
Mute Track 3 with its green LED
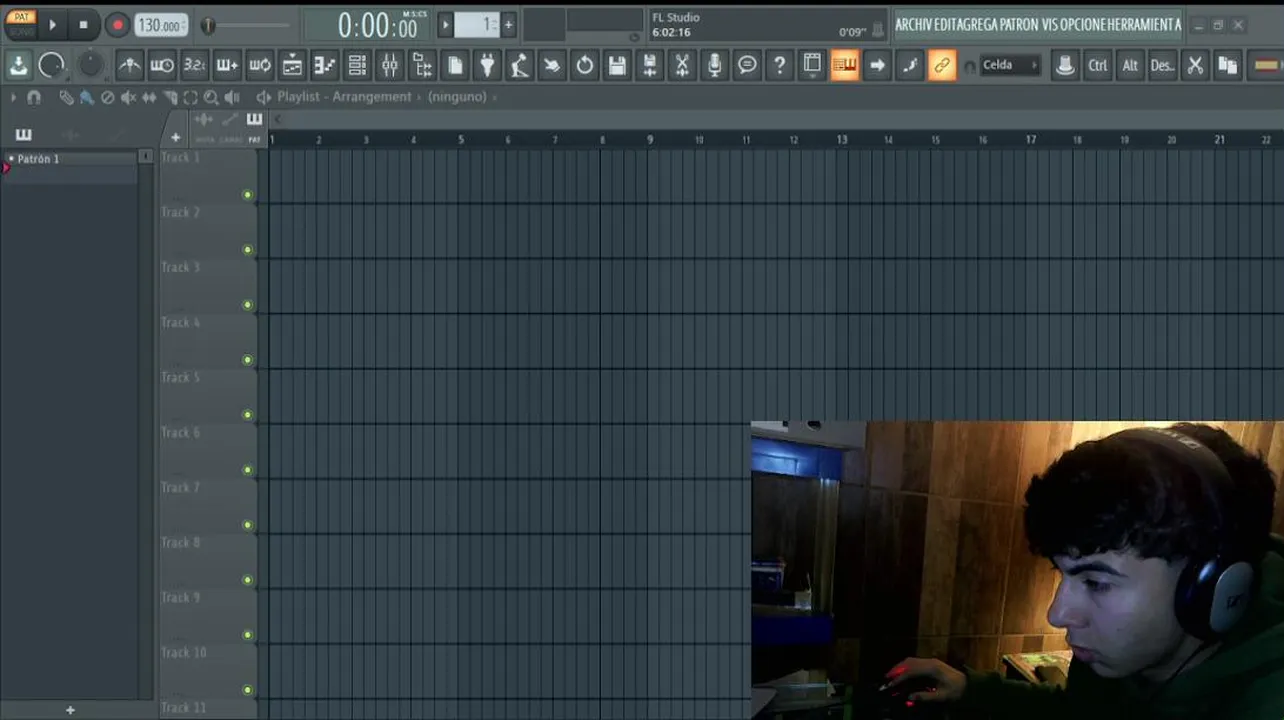point(248,305)
